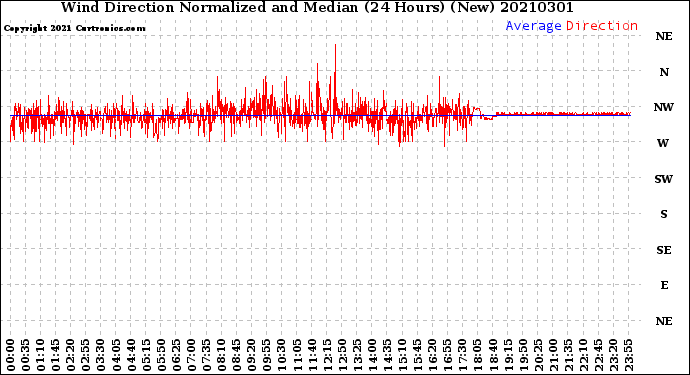Click the 17:30 time label
This screenshot has height=375, width=690.
[x=463, y=355]
